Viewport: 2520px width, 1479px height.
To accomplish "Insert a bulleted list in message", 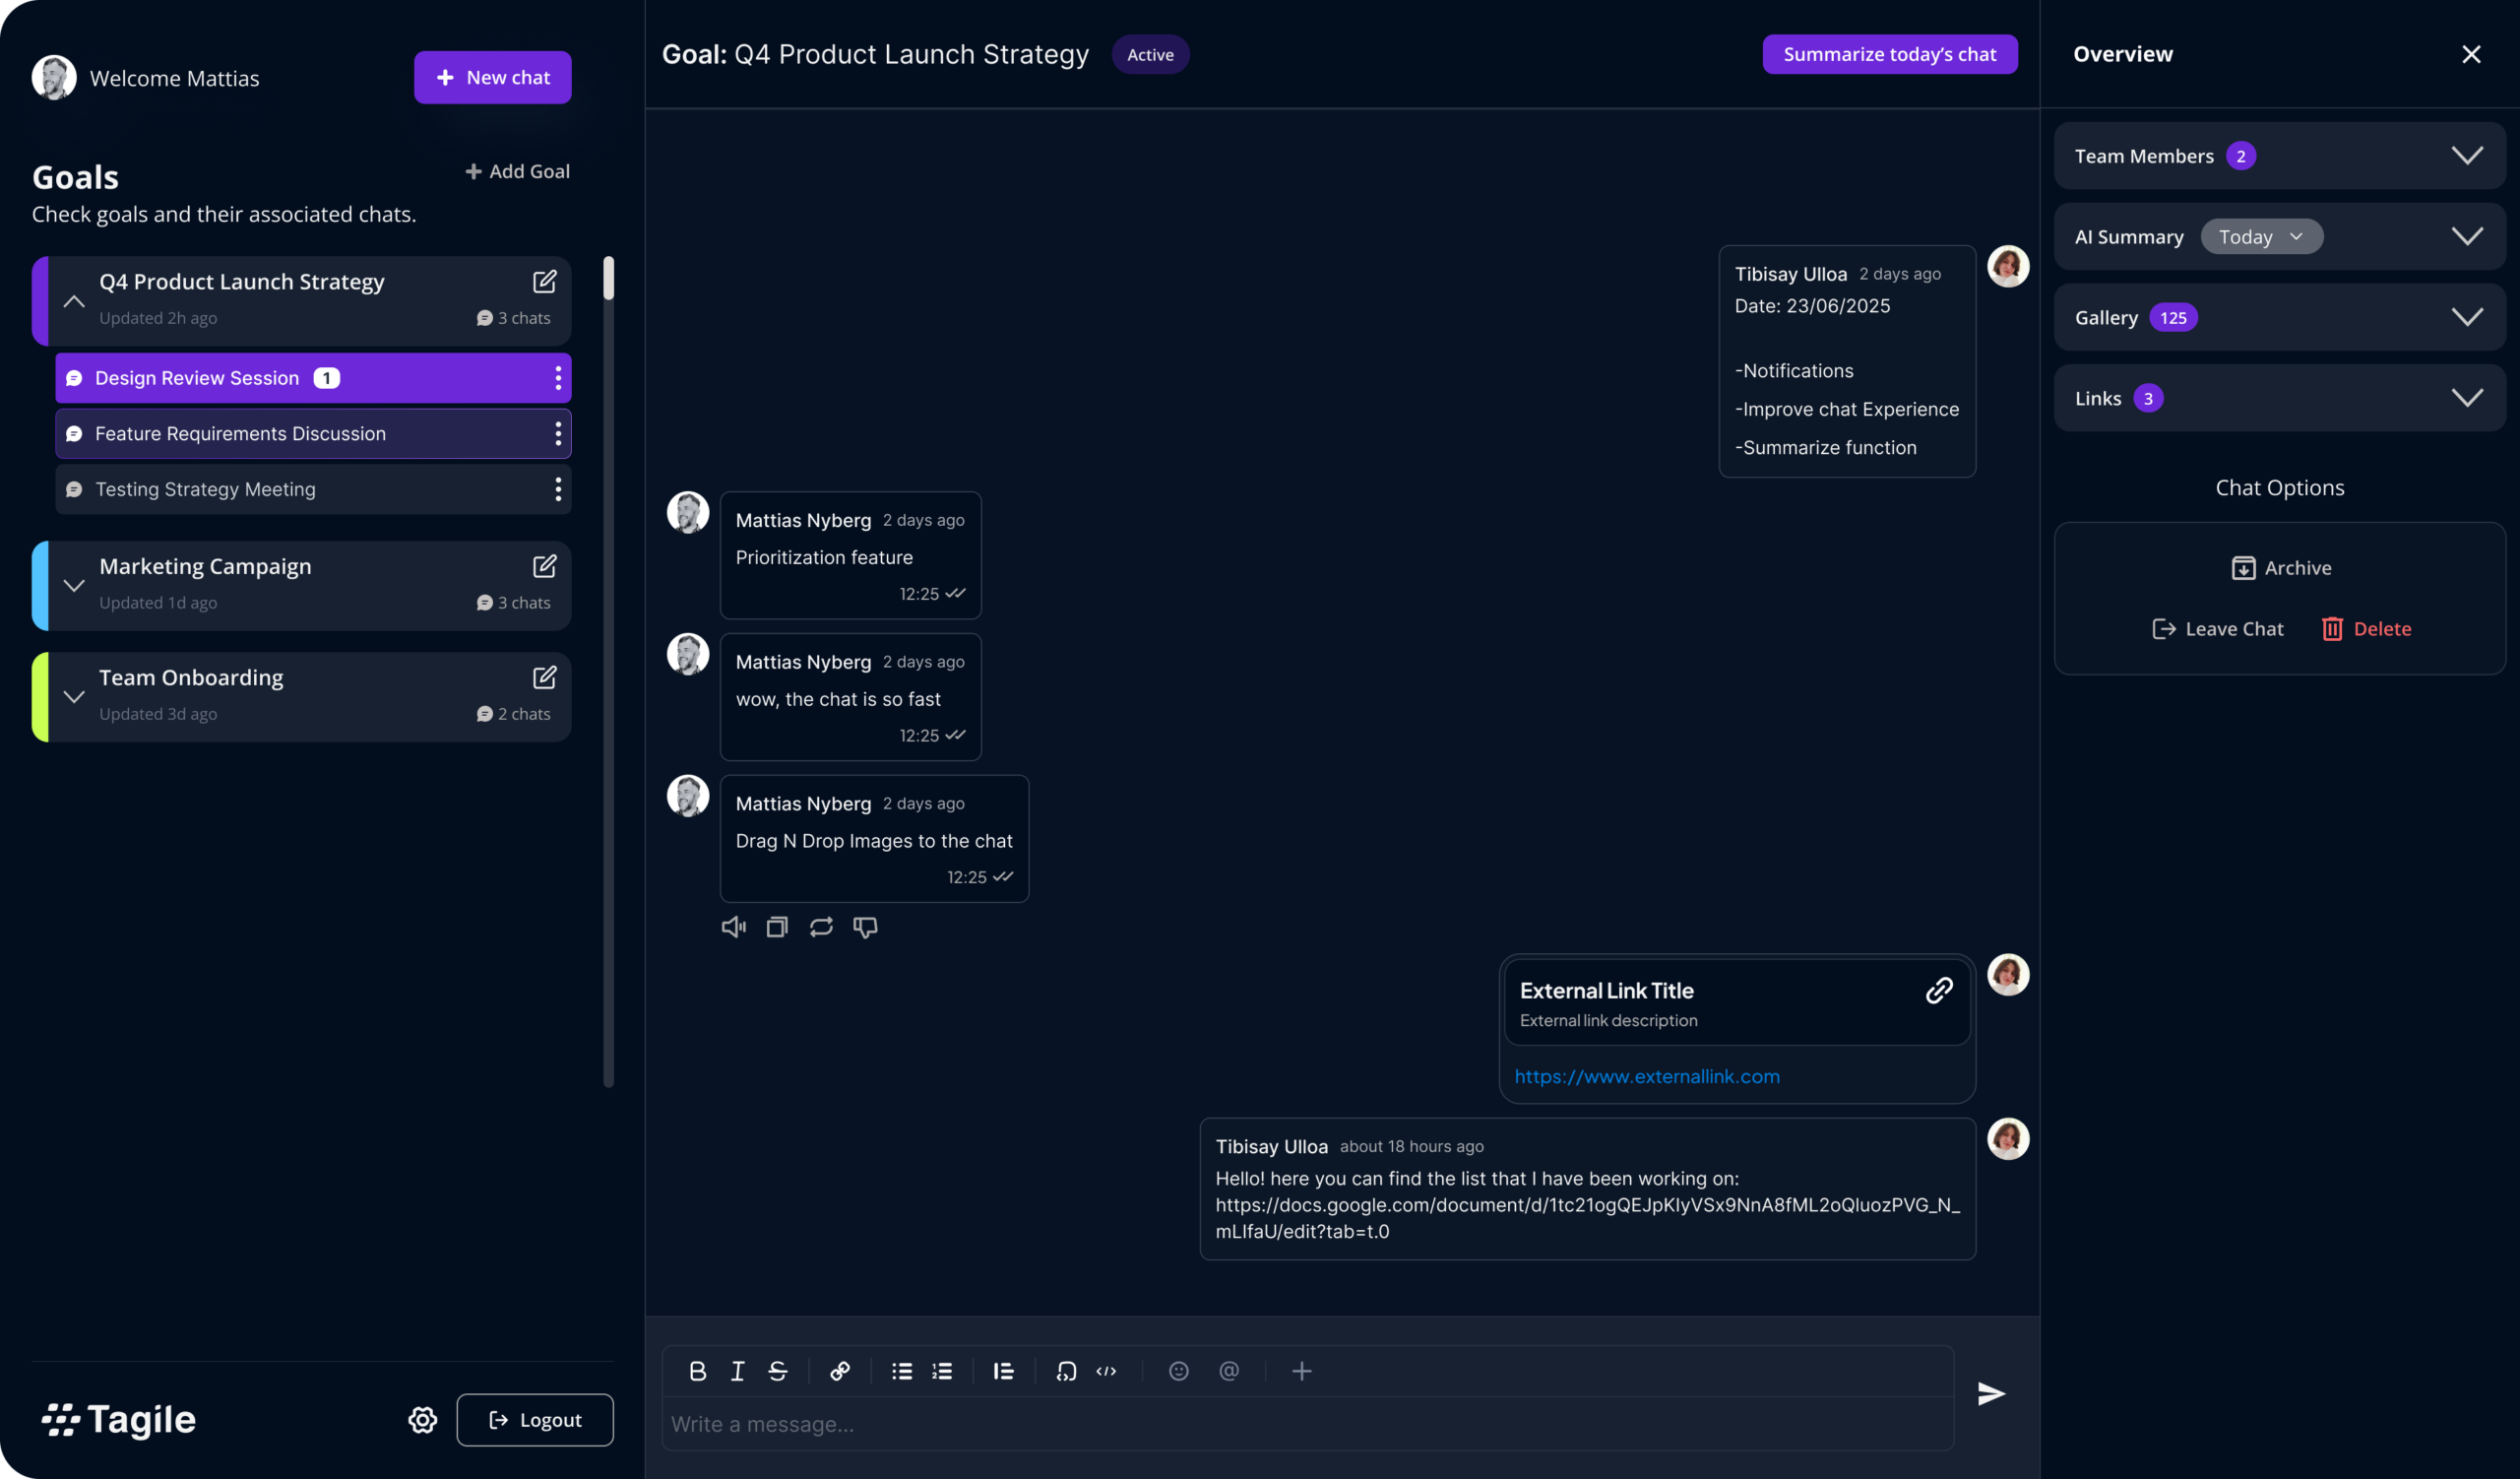I will [x=902, y=1371].
